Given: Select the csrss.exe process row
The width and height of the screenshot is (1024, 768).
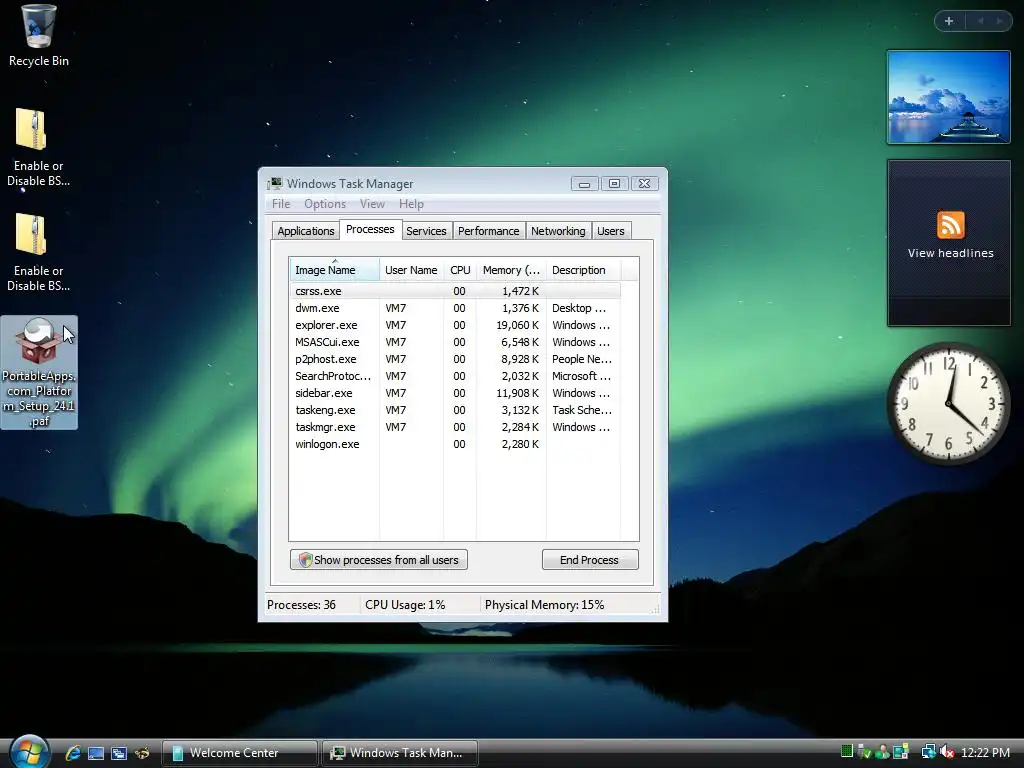Looking at the screenshot, I should pyautogui.click(x=455, y=291).
